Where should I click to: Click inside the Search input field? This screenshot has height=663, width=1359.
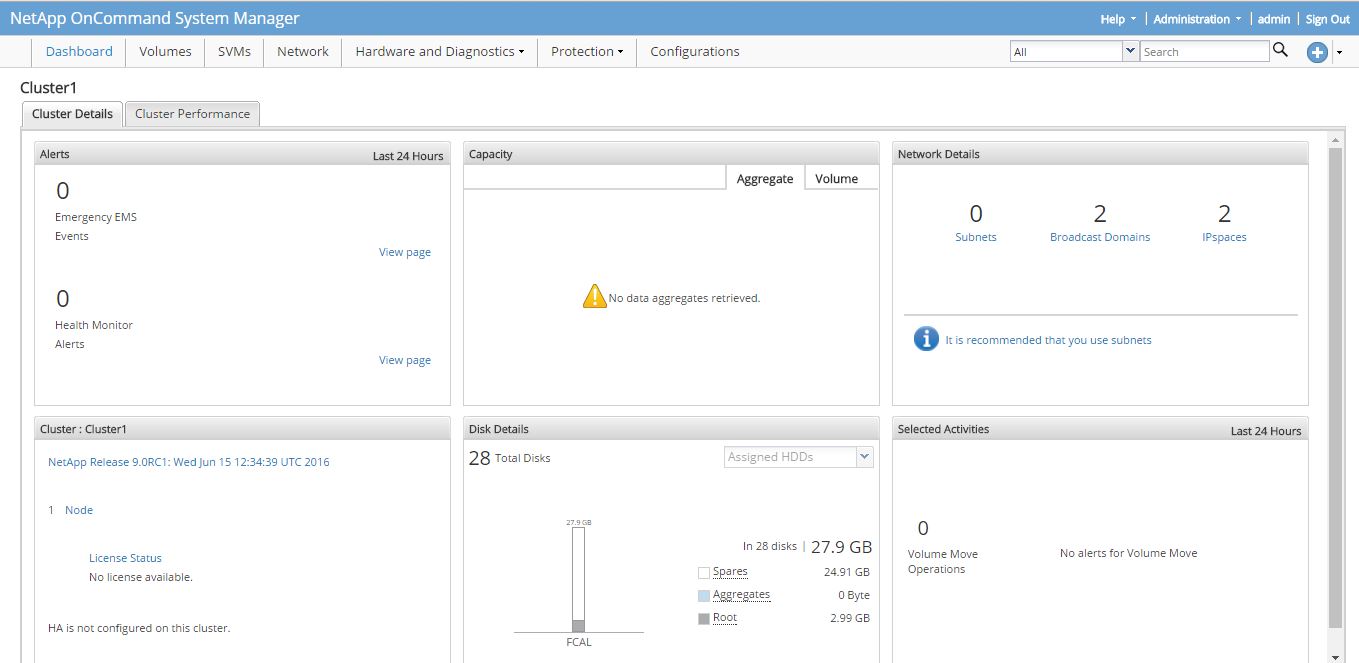pyautogui.click(x=1204, y=50)
